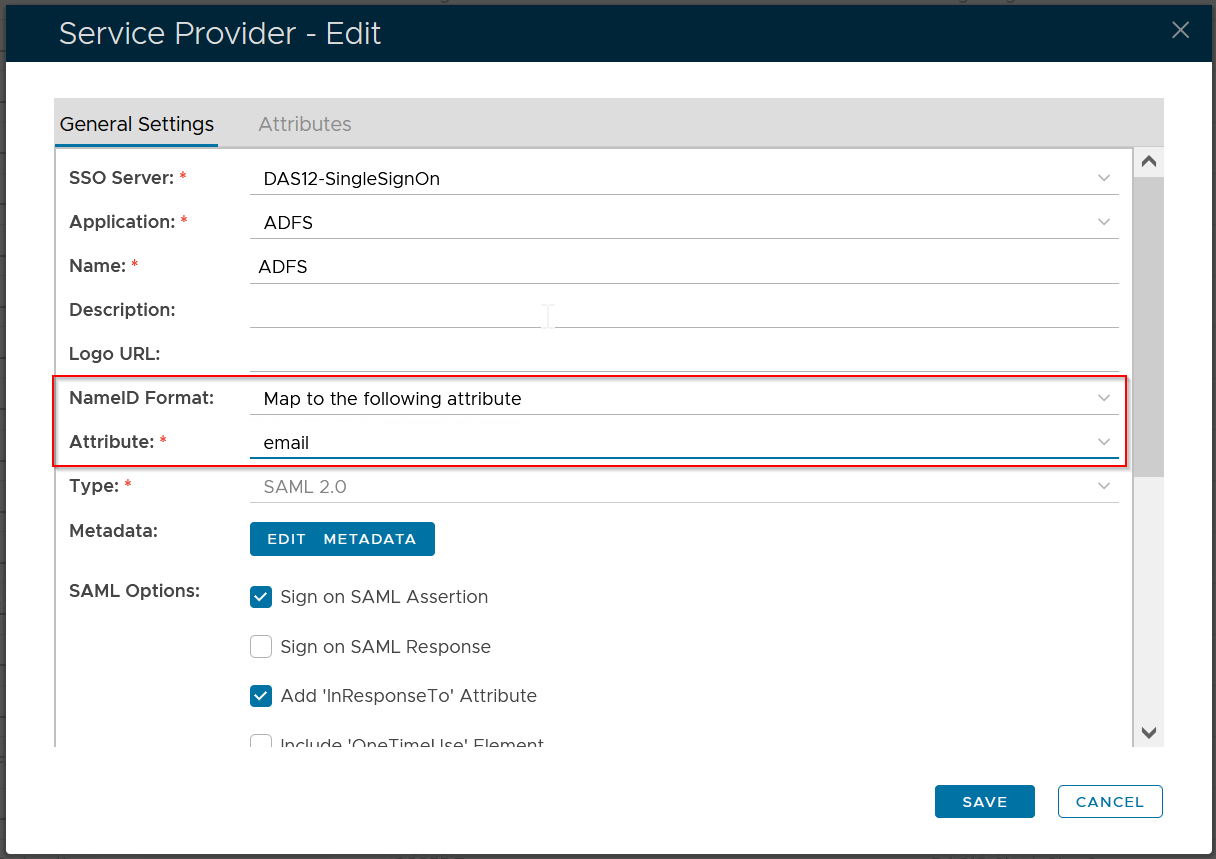Click into the Name text field
1216x859 pixels.
pos(683,267)
